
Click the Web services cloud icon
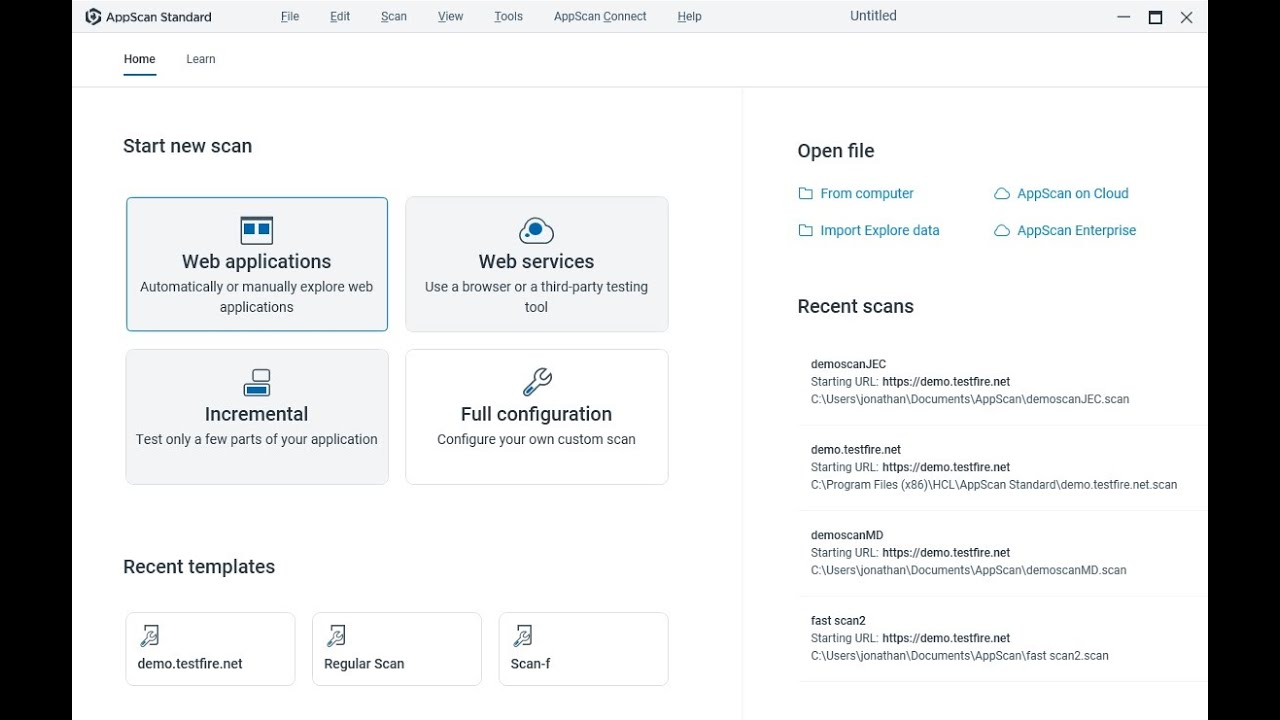coord(536,231)
